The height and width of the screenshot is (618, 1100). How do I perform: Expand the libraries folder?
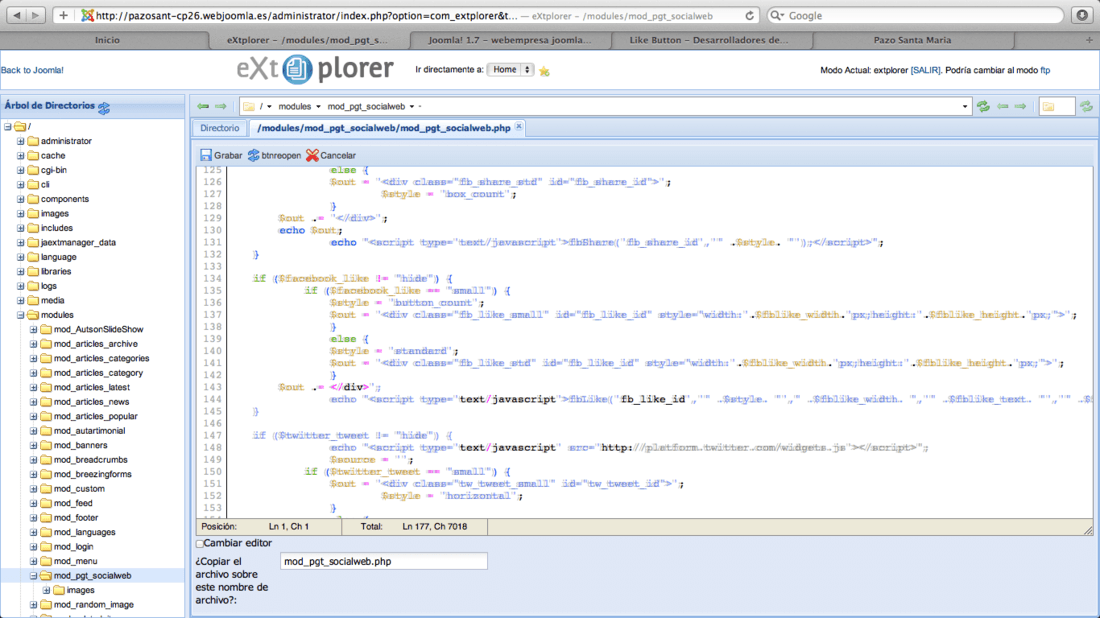point(20,271)
